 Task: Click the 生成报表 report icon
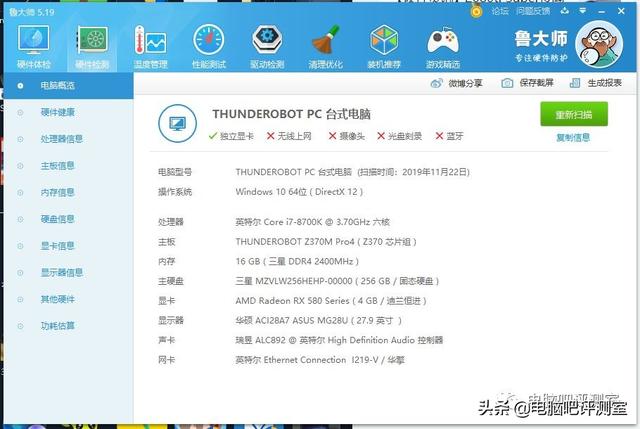pyautogui.click(x=575, y=83)
